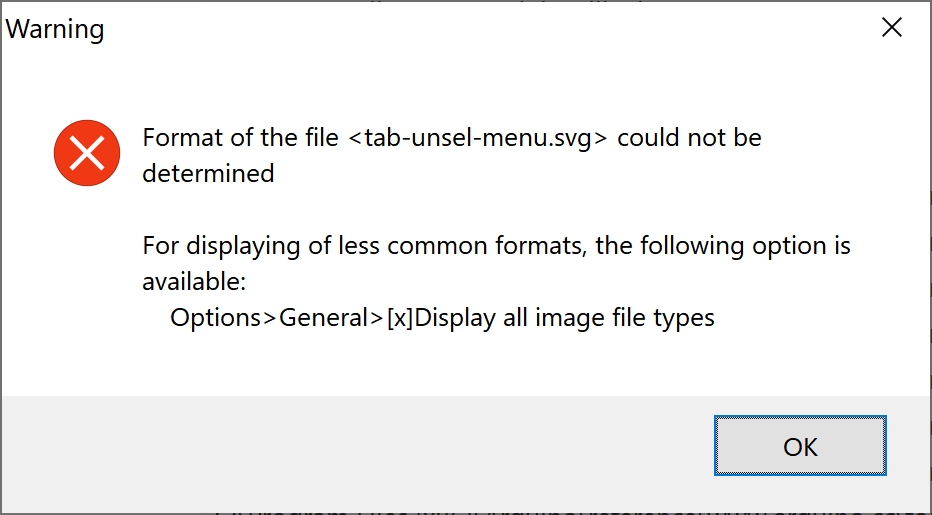This screenshot has width=932, height=515.
Task: Click 'For displaying of less common formats' line
Action: tap(360, 245)
